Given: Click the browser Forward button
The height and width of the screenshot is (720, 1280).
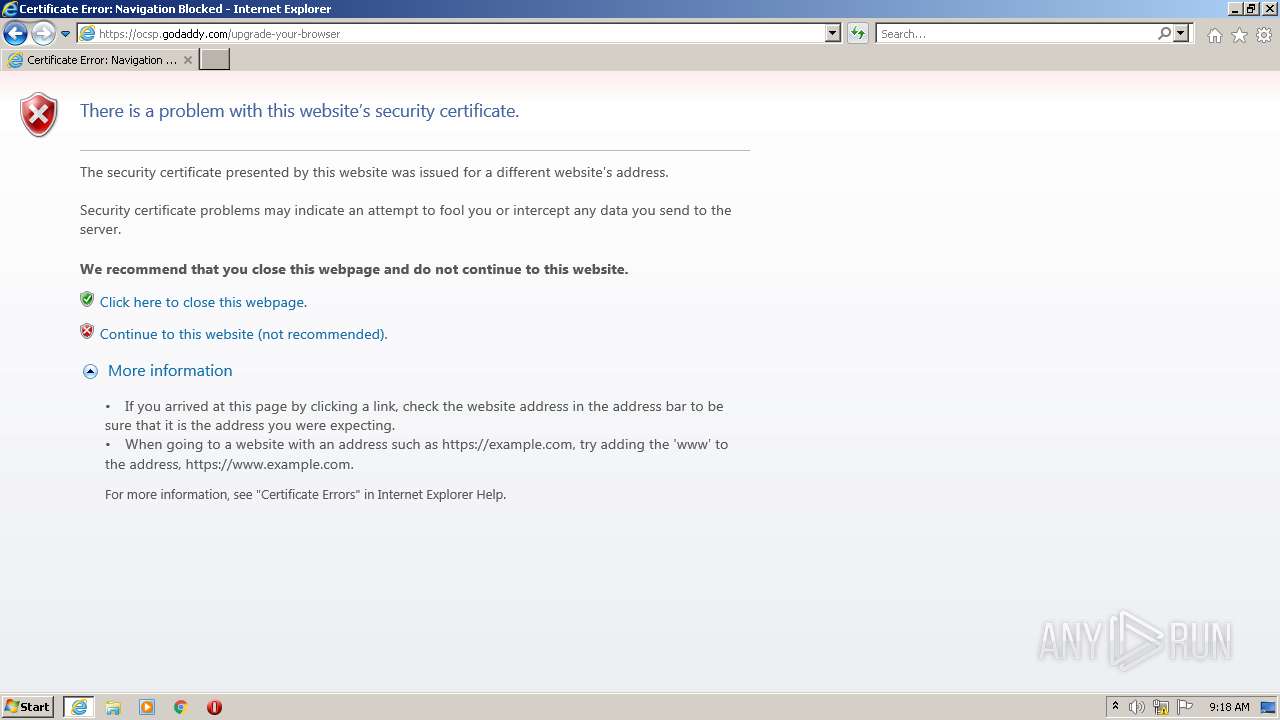Looking at the screenshot, I should click(x=43, y=34).
